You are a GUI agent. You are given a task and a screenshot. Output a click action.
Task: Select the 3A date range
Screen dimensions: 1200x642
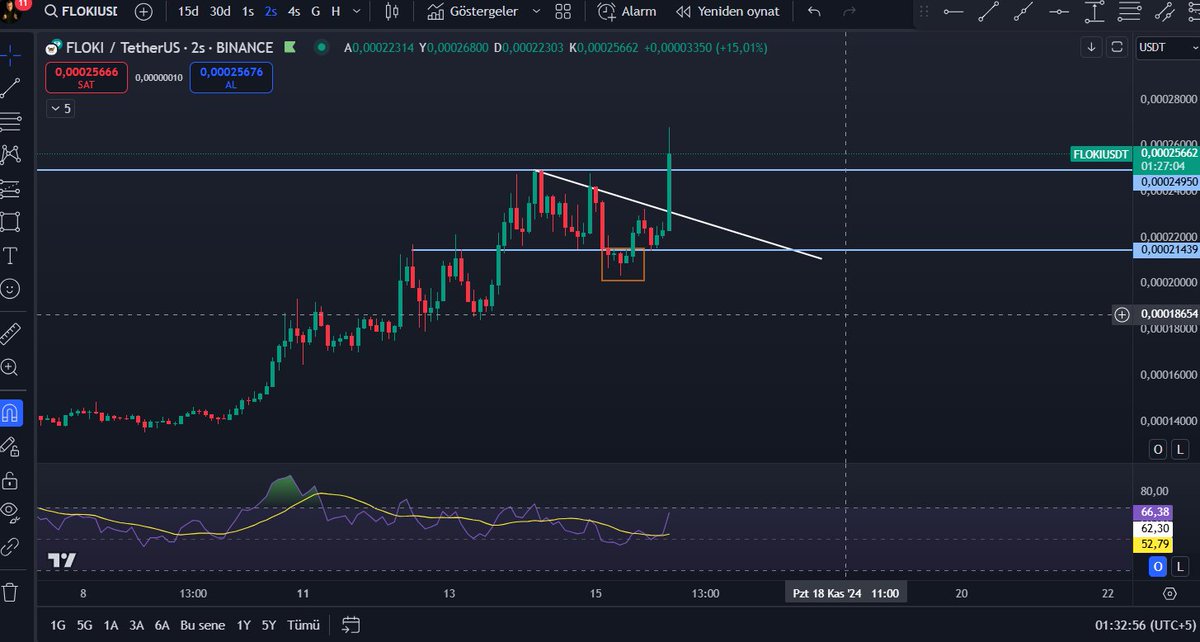[136, 625]
